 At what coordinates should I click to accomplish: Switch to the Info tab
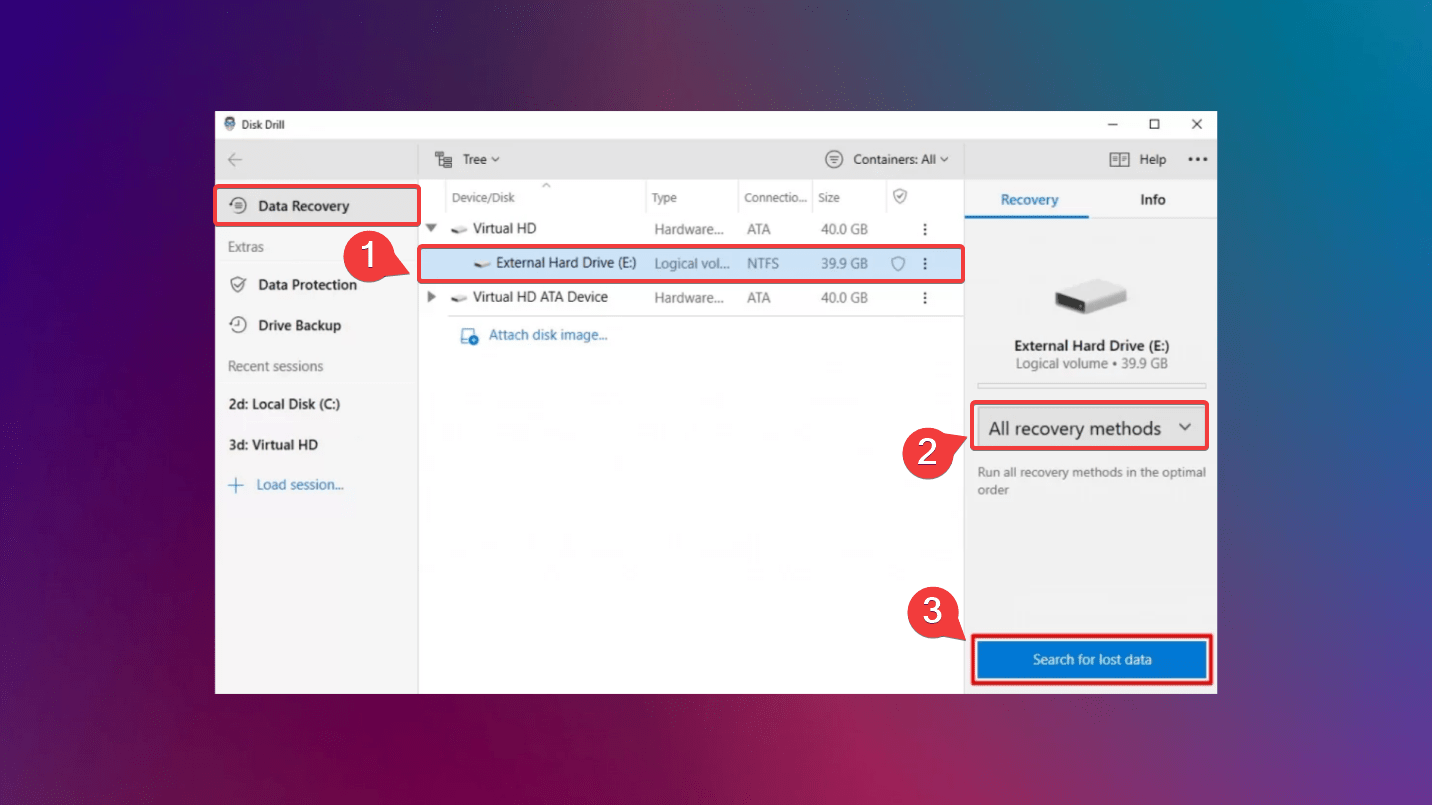point(1153,200)
